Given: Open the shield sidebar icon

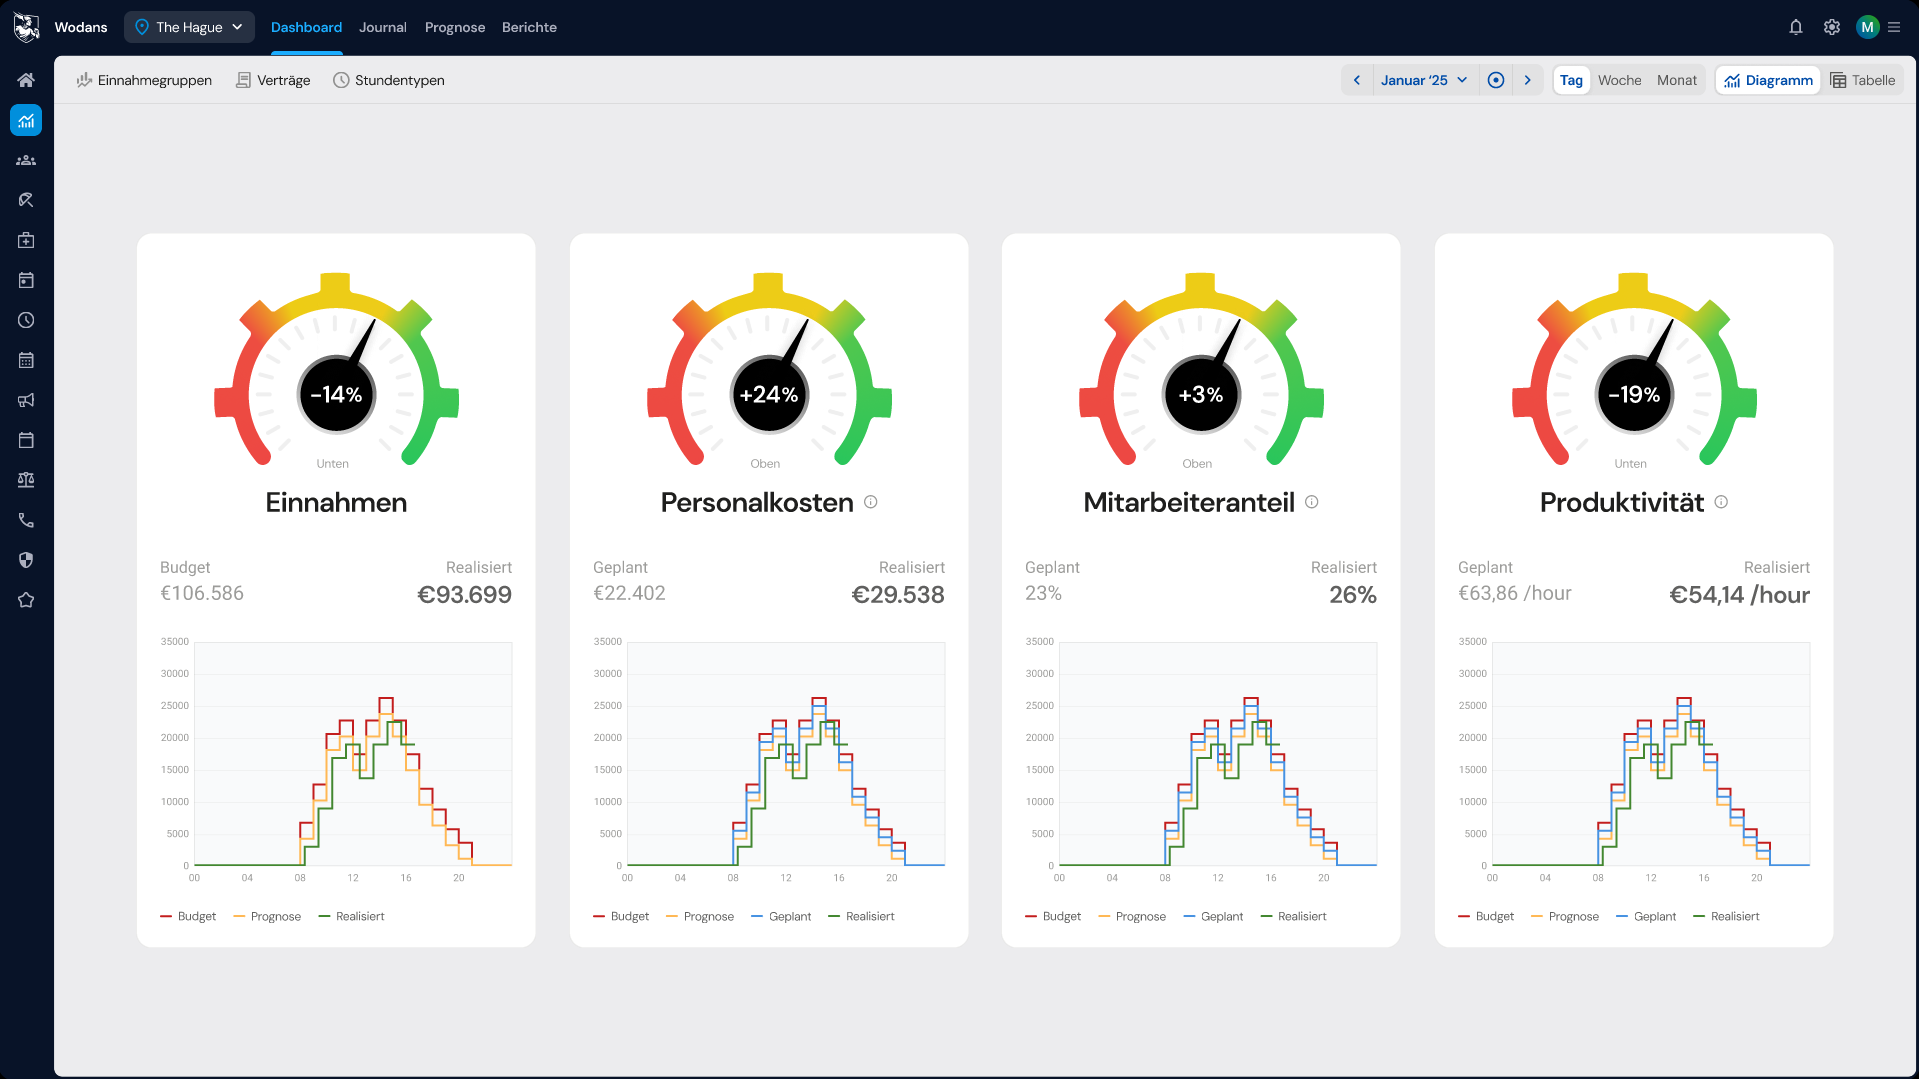Looking at the screenshot, I should tap(26, 560).
